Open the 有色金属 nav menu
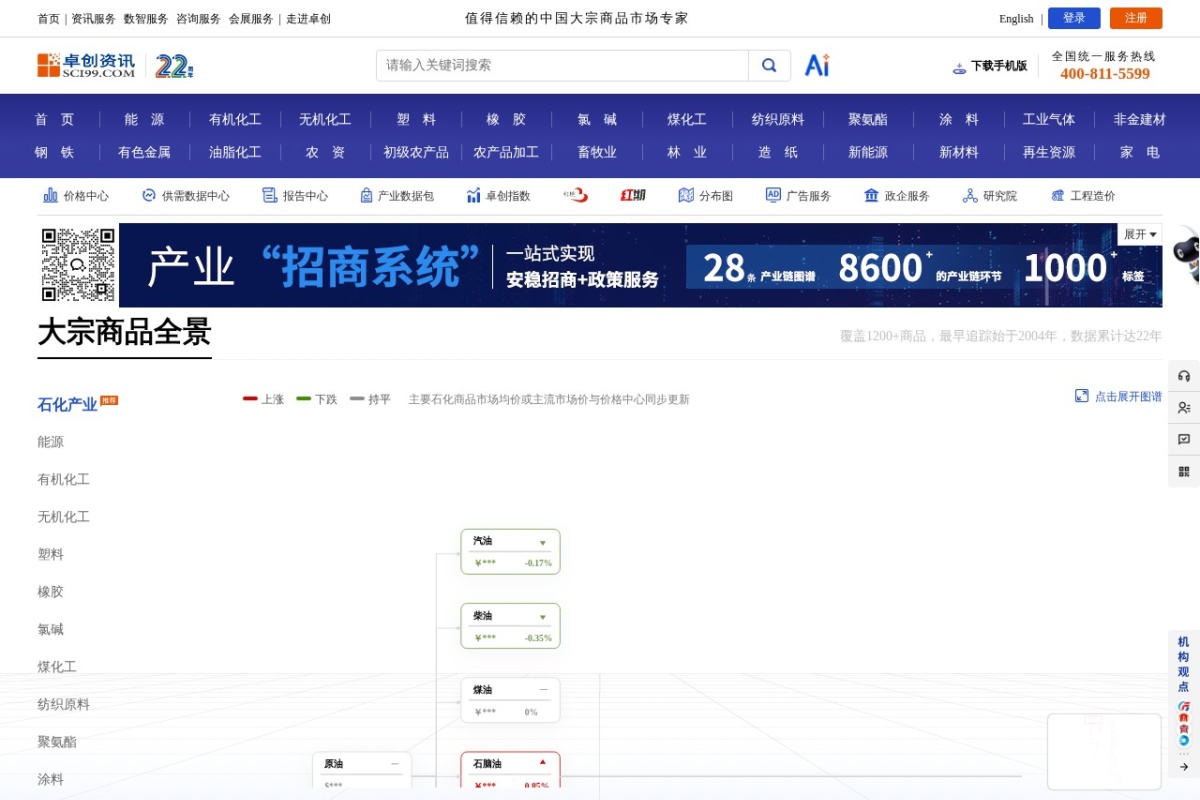The image size is (1200, 800). [145, 152]
